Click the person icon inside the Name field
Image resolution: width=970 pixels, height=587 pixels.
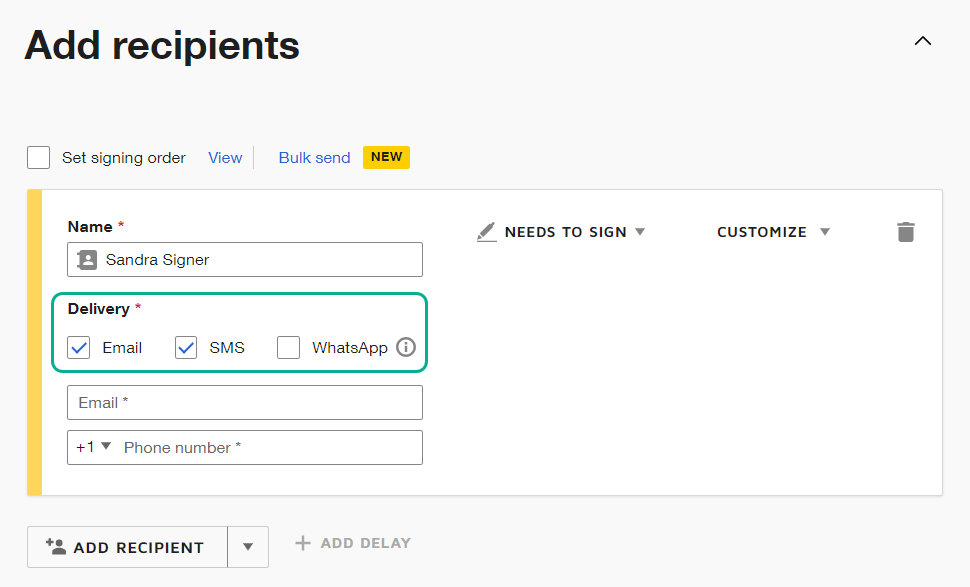click(85, 259)
